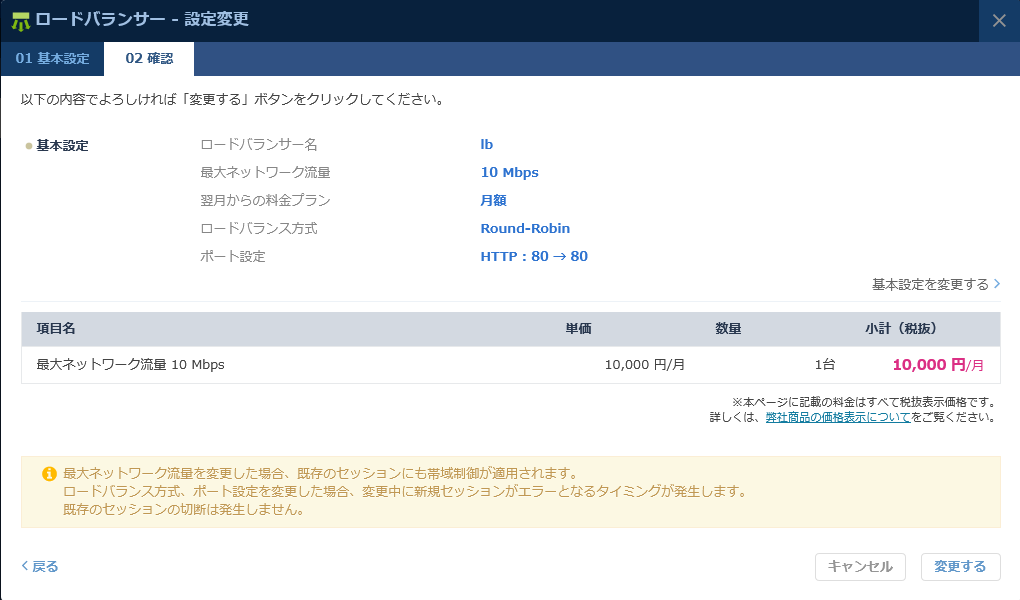Screen dimensions: 1020x600
Task: Click the Round-Robin load balance method value
Action: pyautogui.click(x=525, y=229)
